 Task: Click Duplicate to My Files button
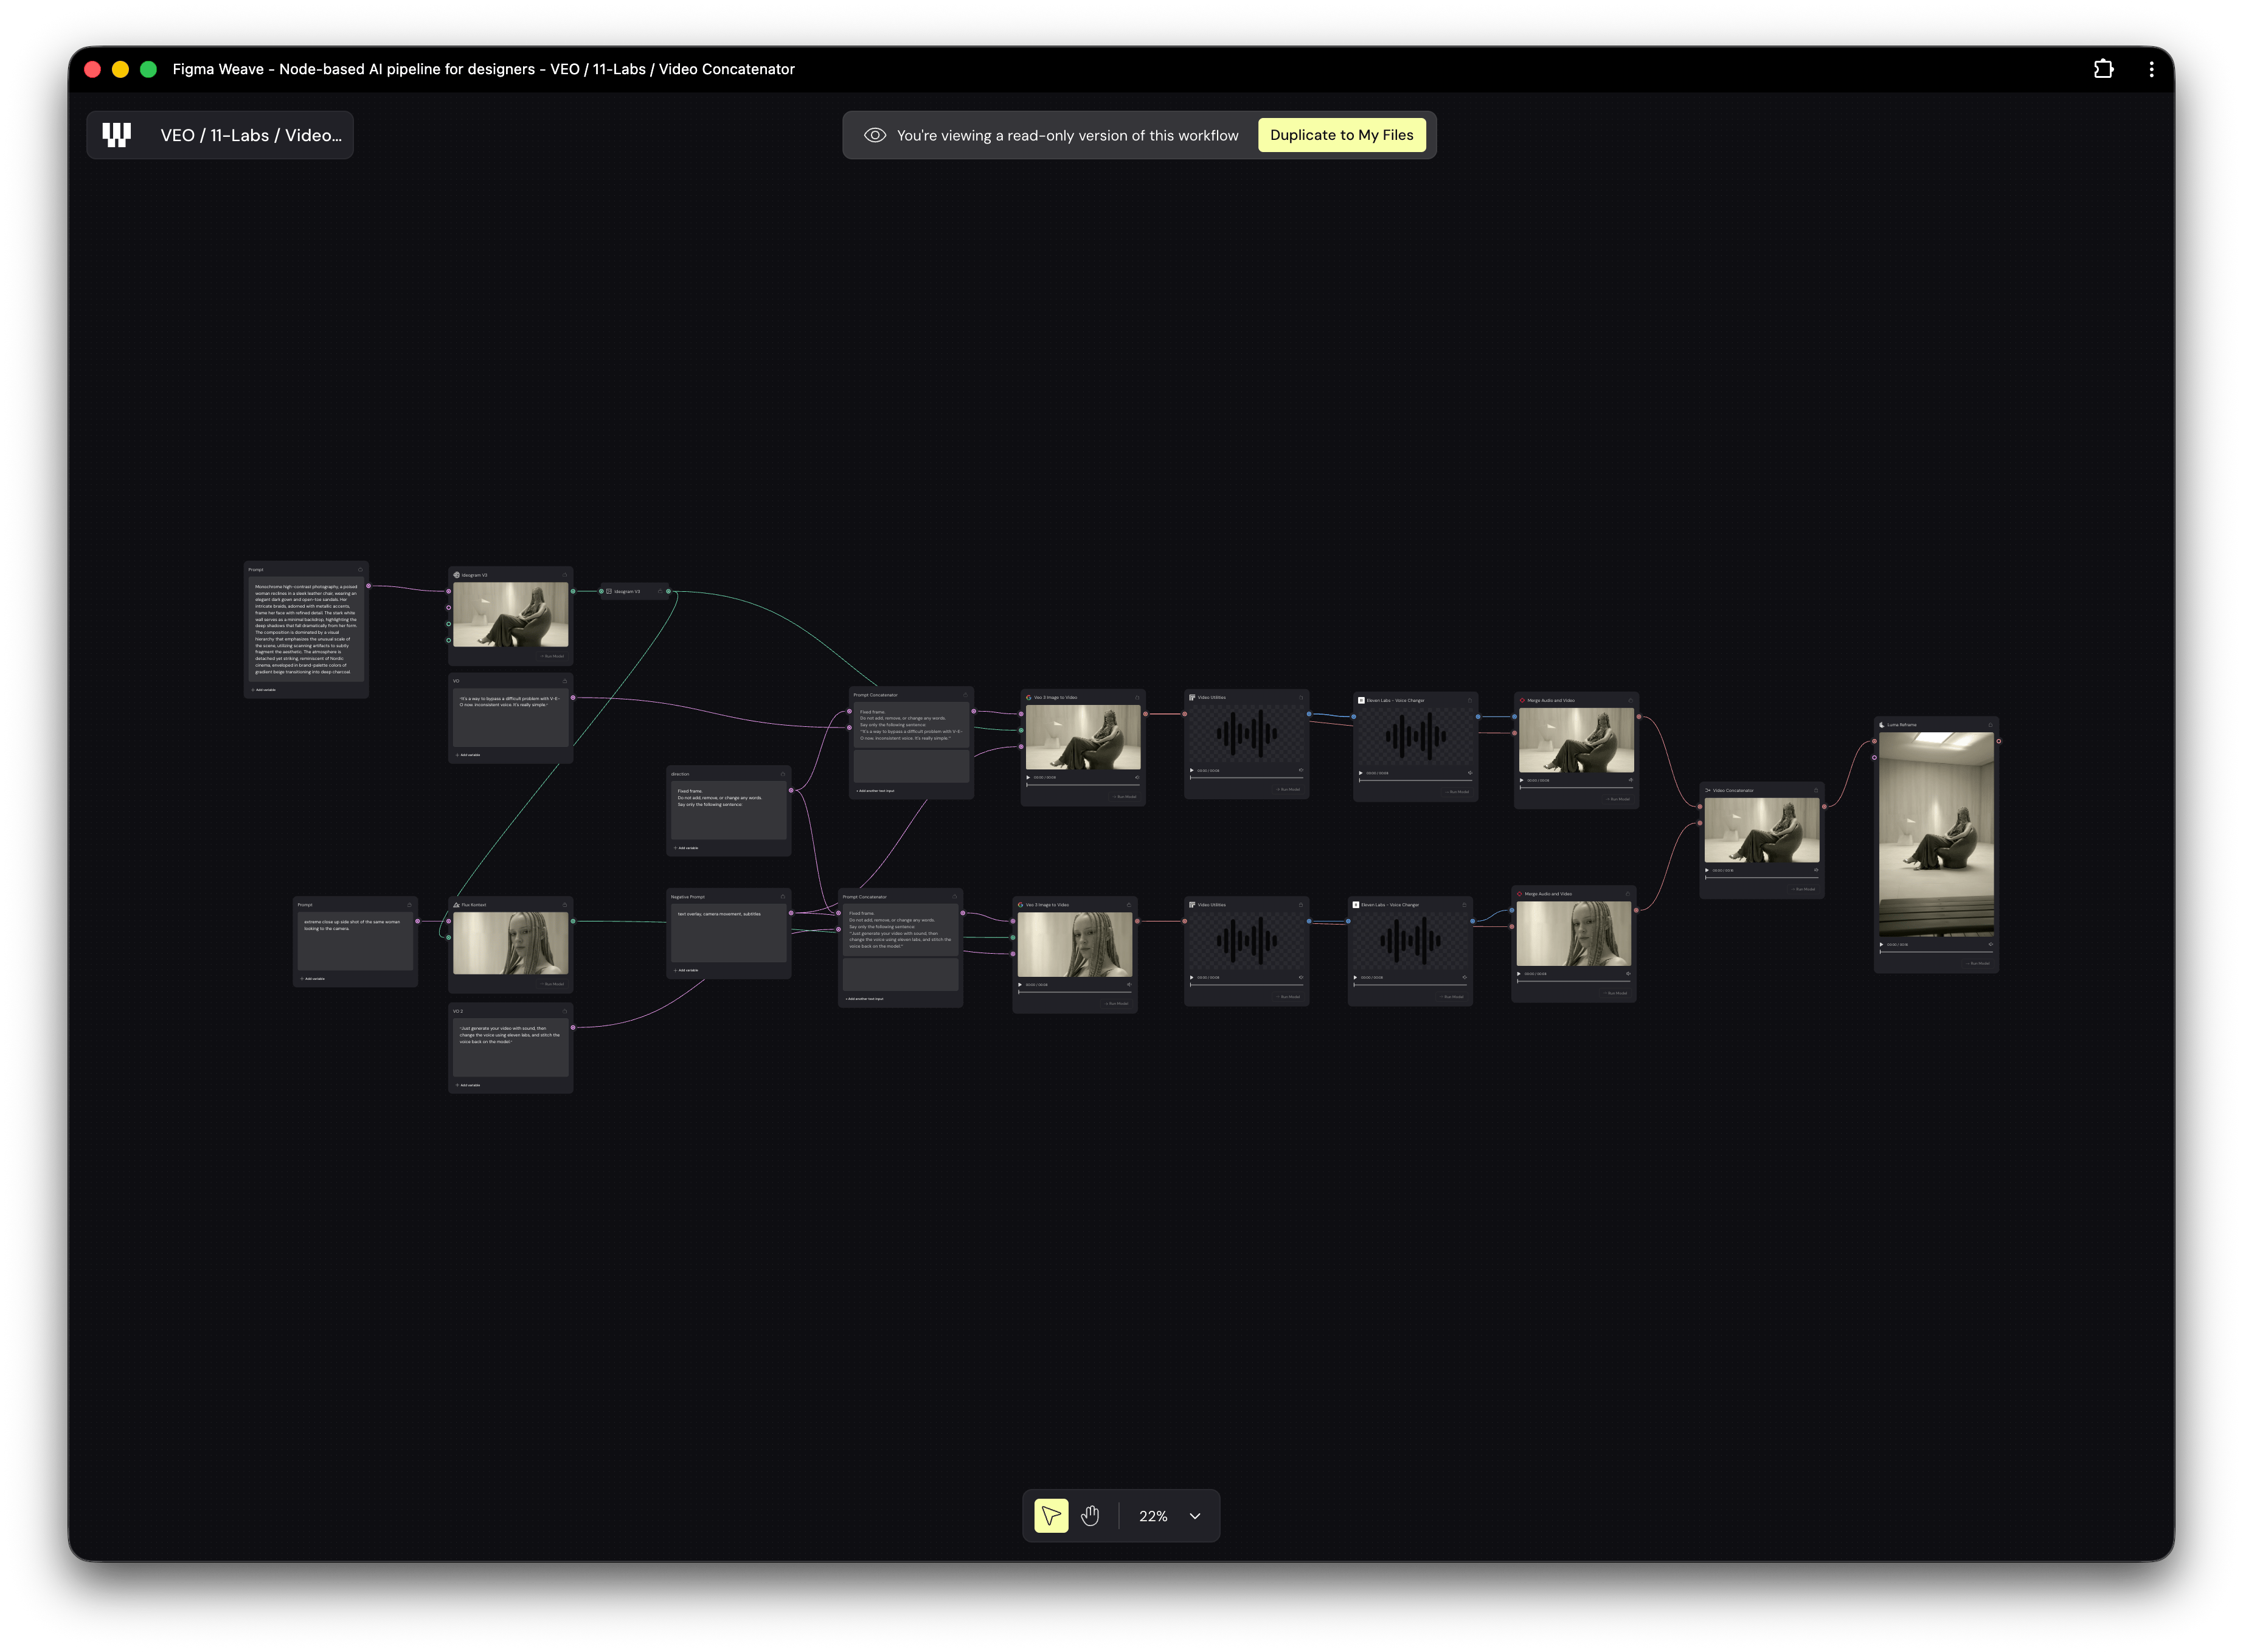click(1341, 135)
